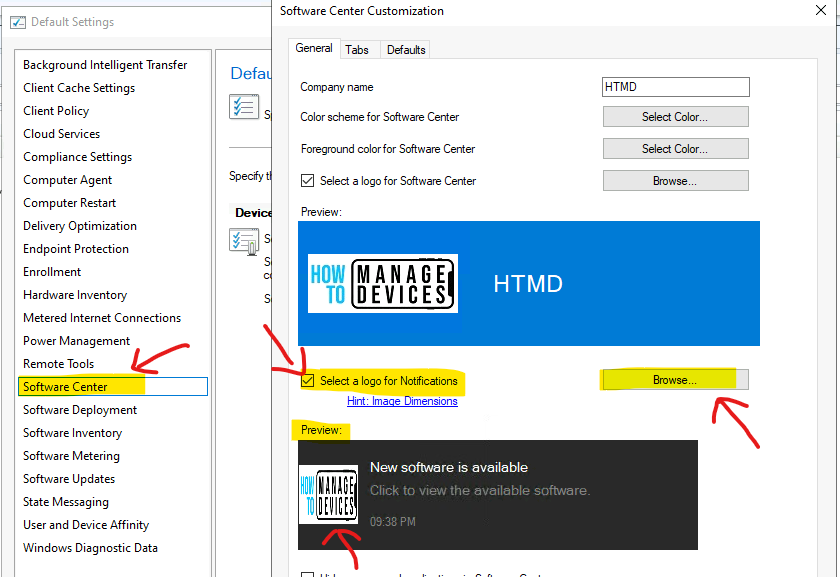Screen dimensions: 840x577
Task: Click the 09:38 PM notification timestamp
Action: coord(393,522)
